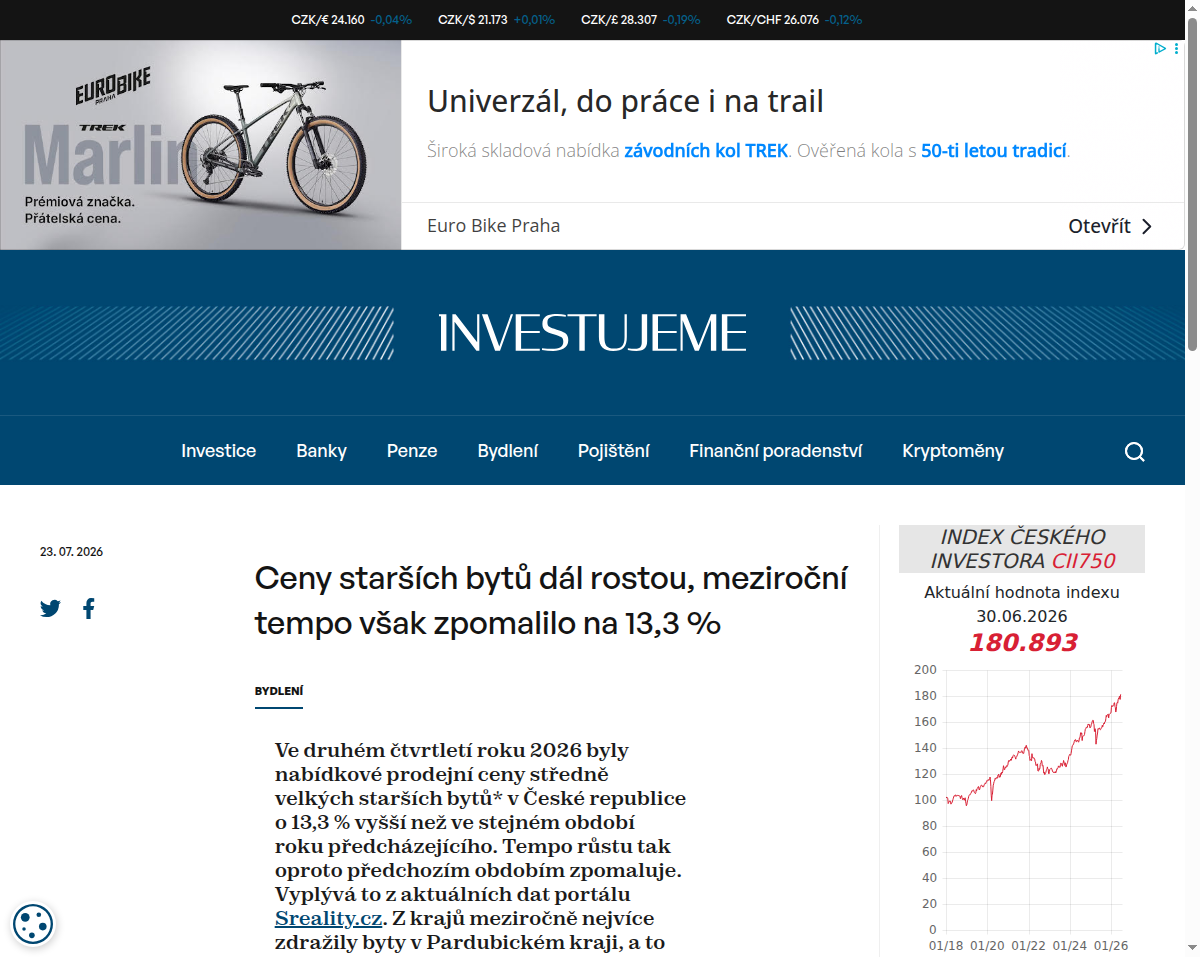This screenshot has width=1200, height=957.
Task: Click the Otevřít ad button
Action: pyautogui.click(x=1110, y=226)
